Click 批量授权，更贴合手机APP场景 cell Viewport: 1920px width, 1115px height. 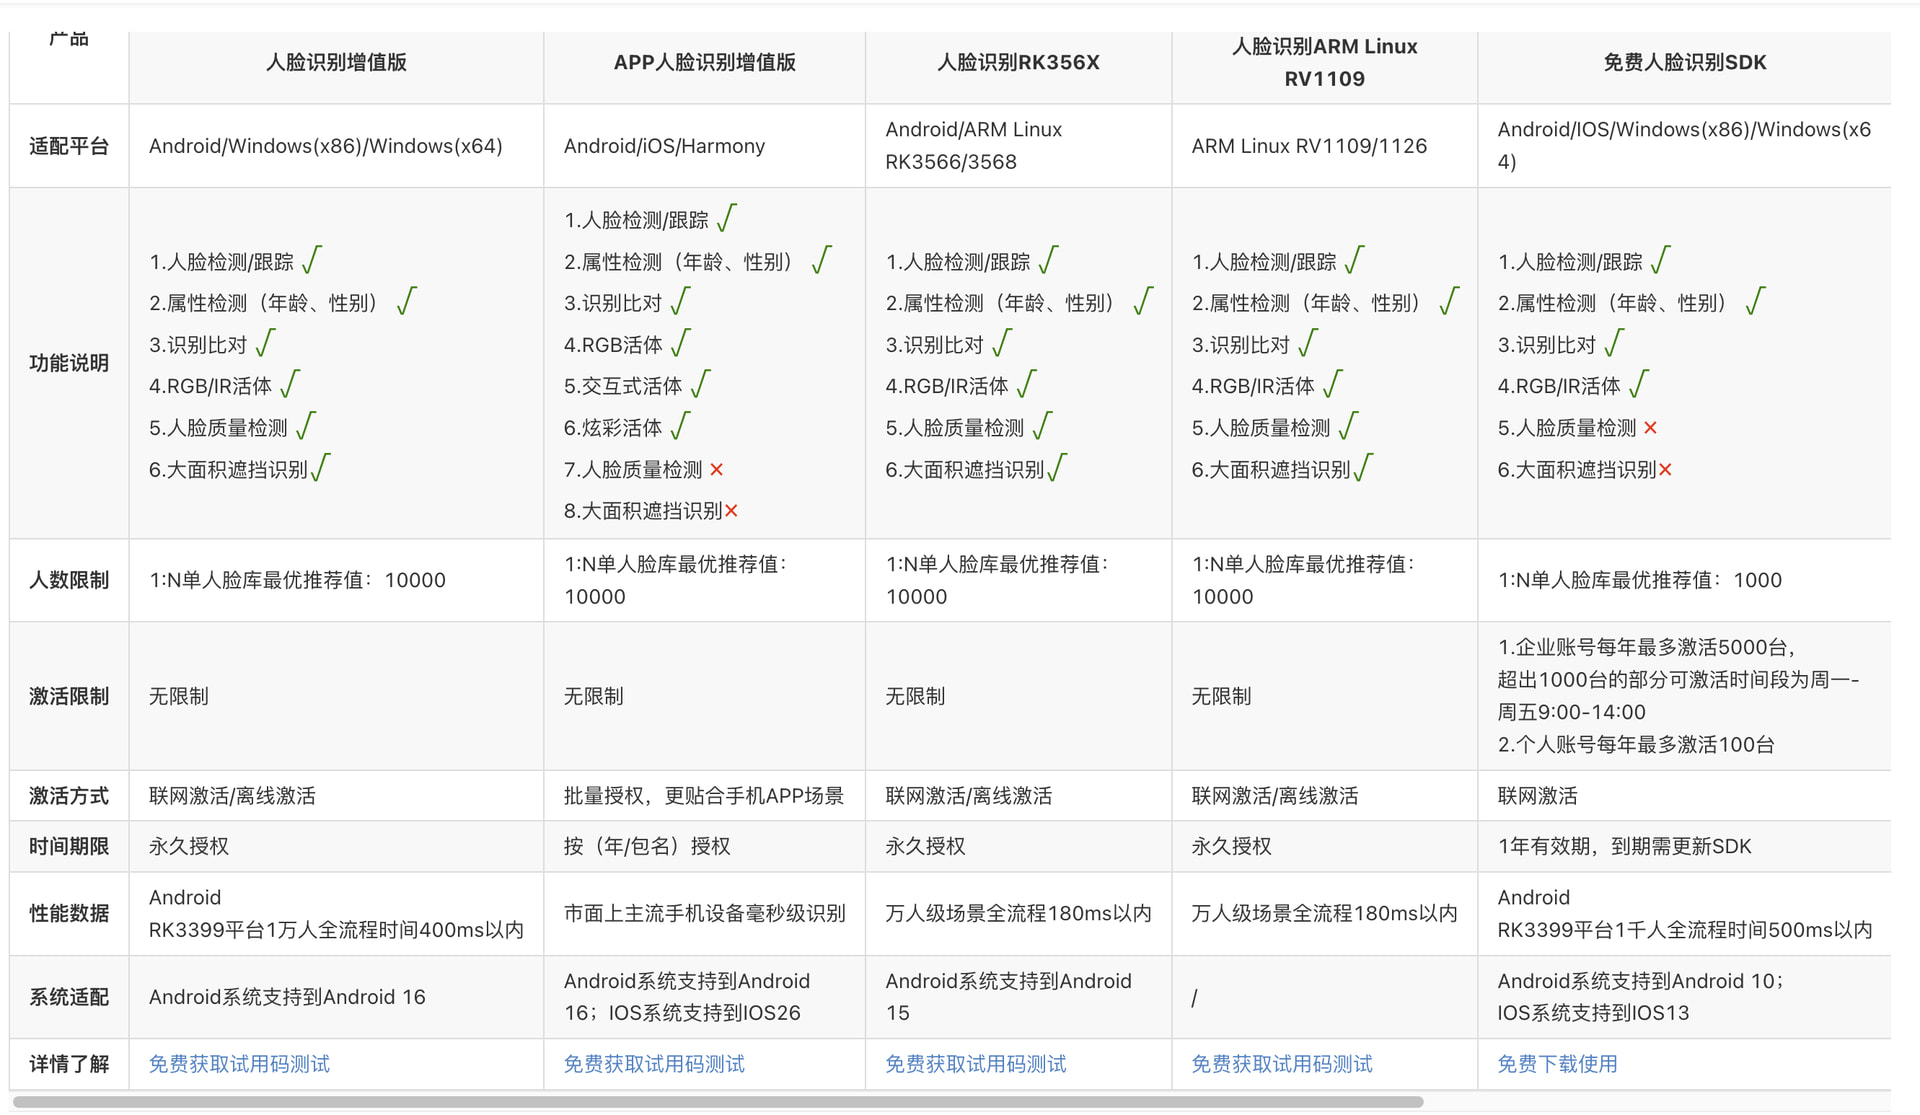(x=704, y=796)
